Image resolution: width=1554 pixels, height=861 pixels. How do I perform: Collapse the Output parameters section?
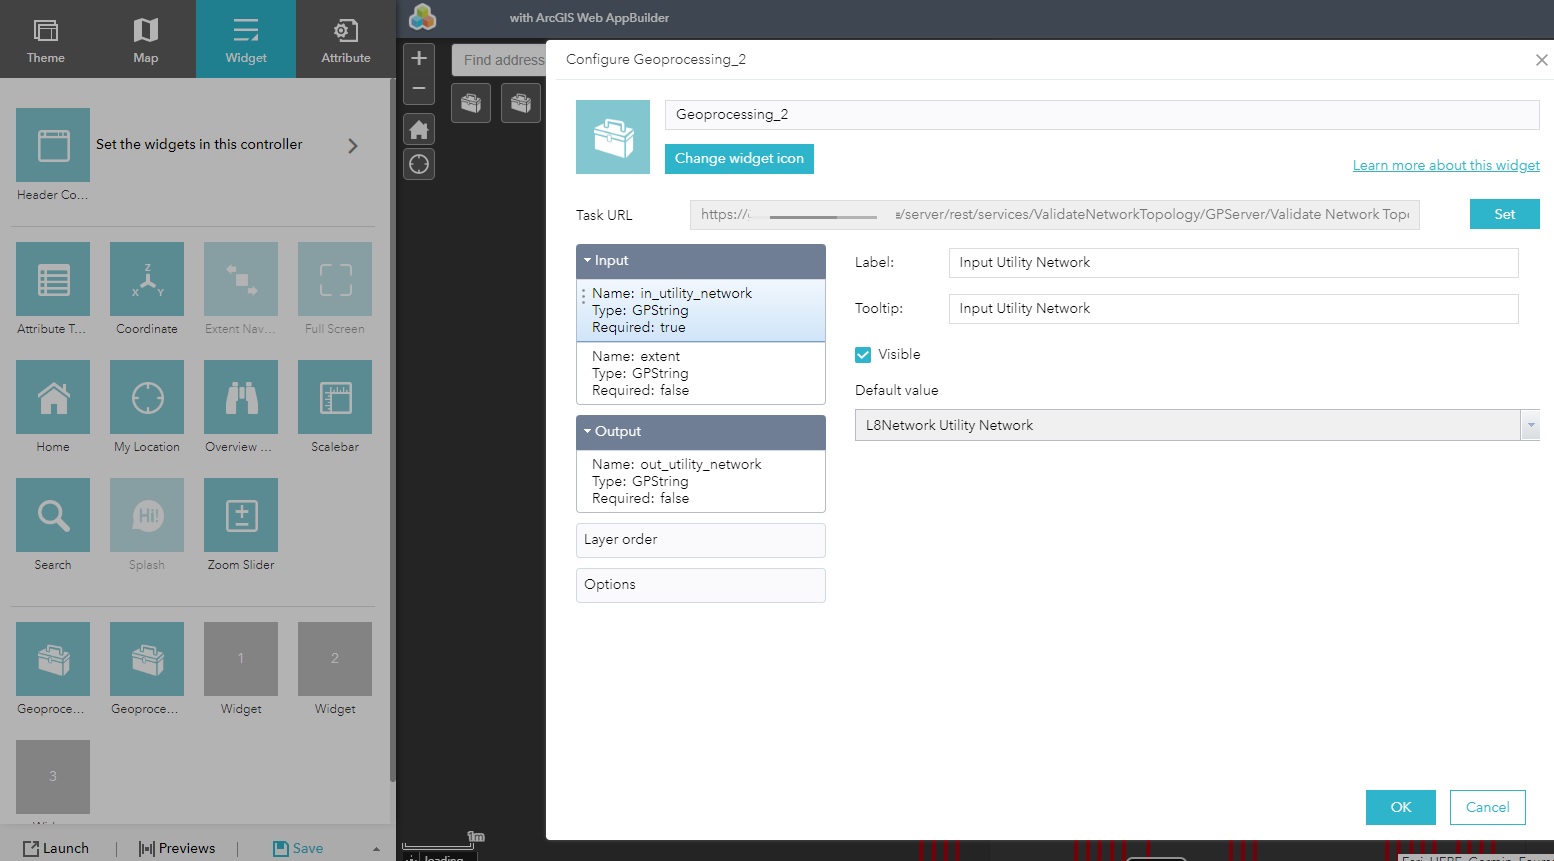click(x=588, y=431)
